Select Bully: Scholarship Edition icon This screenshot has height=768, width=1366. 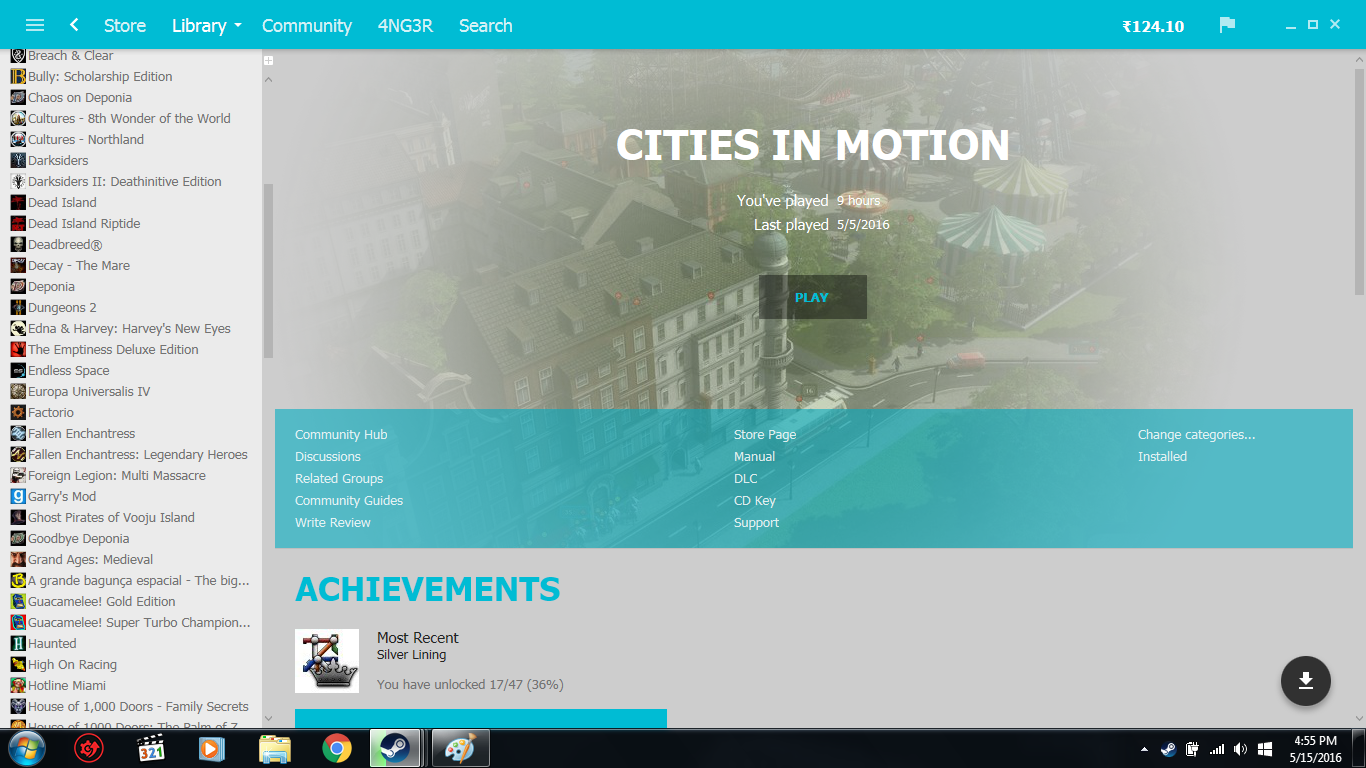[x=18, y=77]
